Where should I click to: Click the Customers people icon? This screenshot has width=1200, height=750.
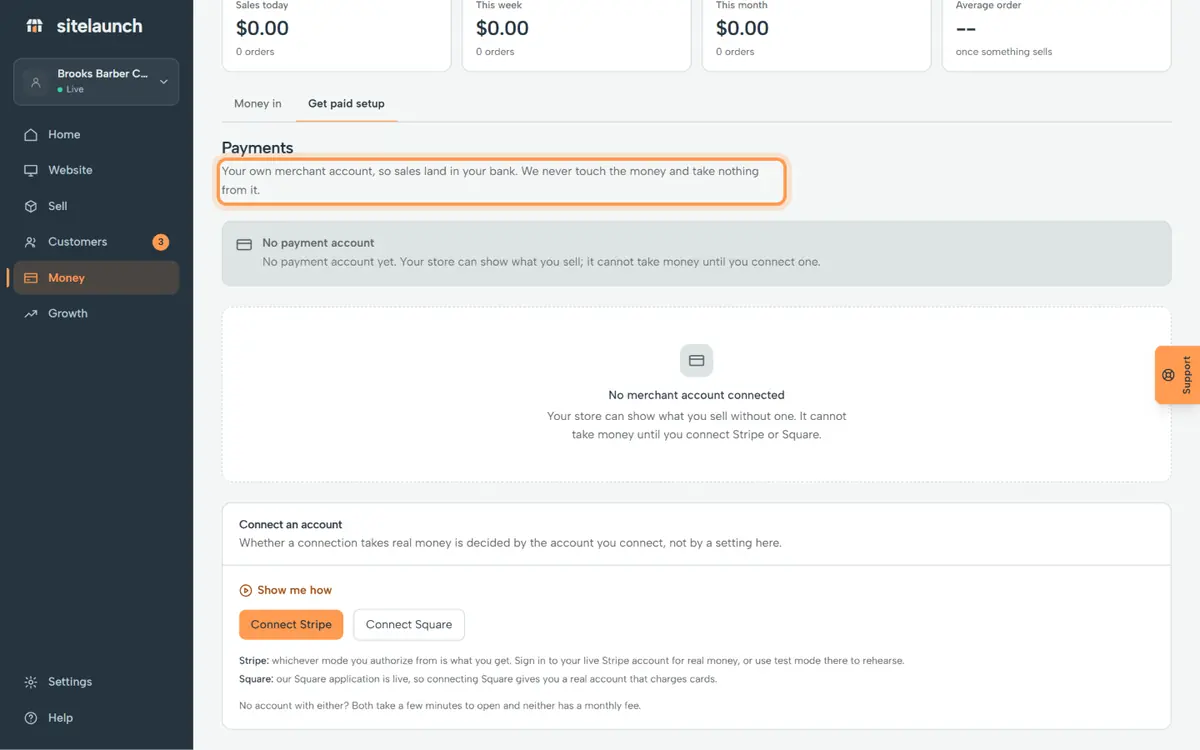(31, 242)
